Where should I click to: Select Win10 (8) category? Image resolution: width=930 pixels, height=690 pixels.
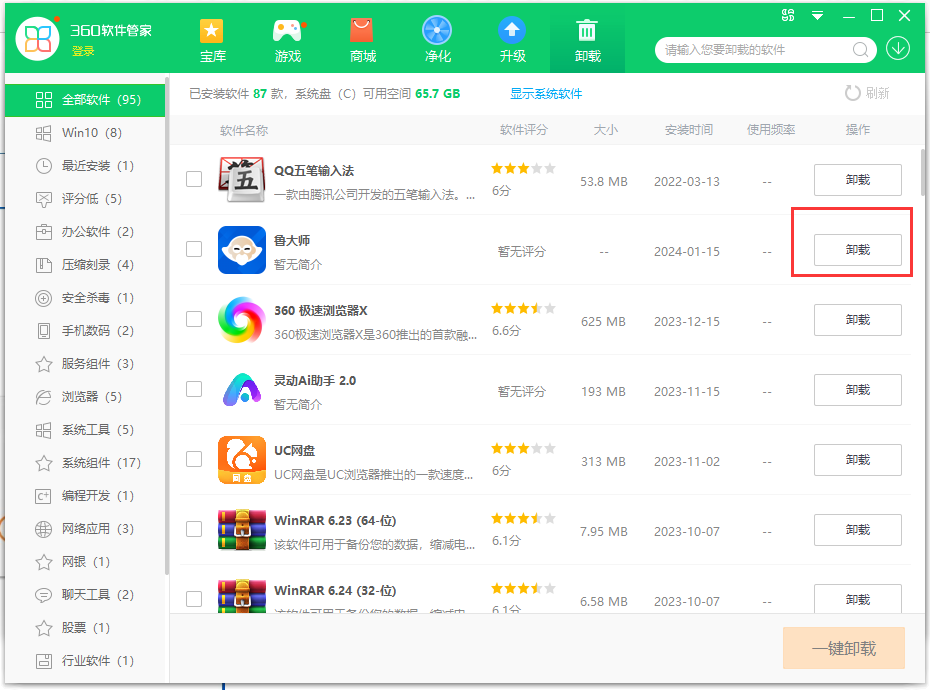tap(85, 133)
